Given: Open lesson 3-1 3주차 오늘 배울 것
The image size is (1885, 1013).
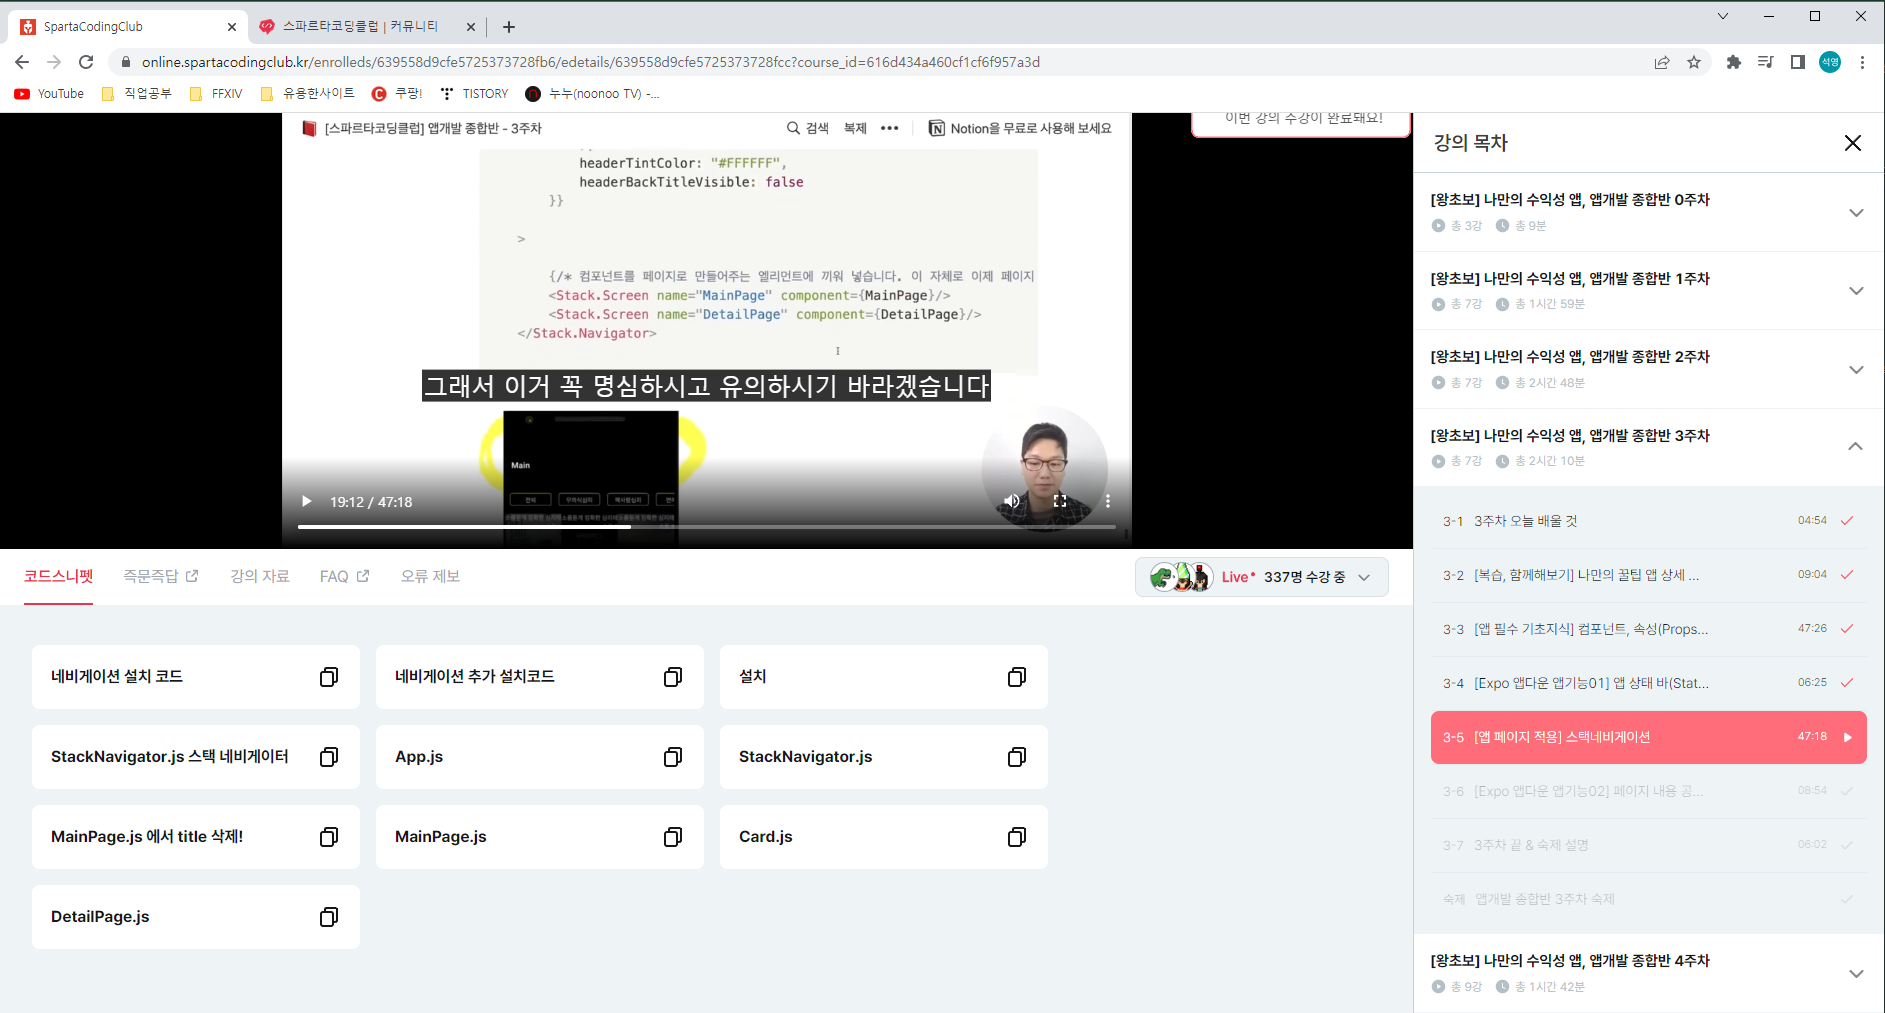Looking at the screenshot, I should 1649,521.
